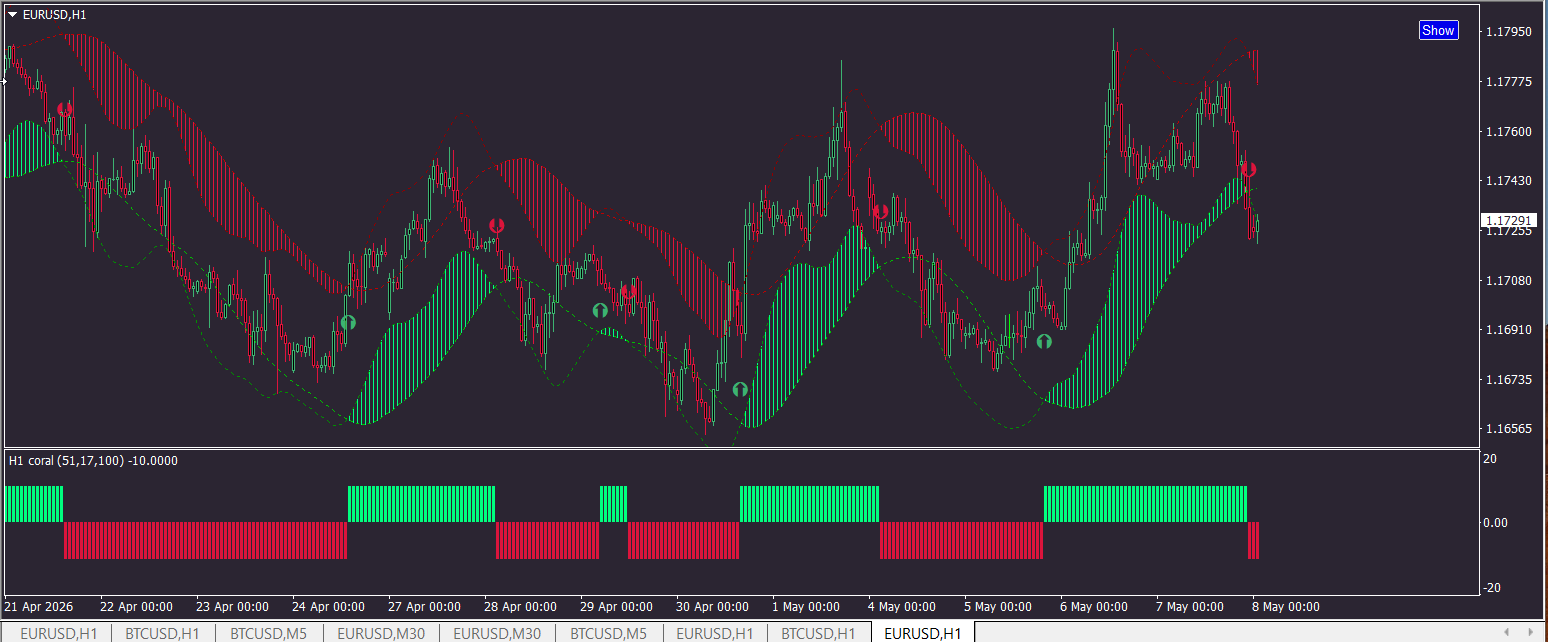1548x642 pixels.
Task: Select the green buy arrow at 30 Apr
Action: click(x=740, y=389)
